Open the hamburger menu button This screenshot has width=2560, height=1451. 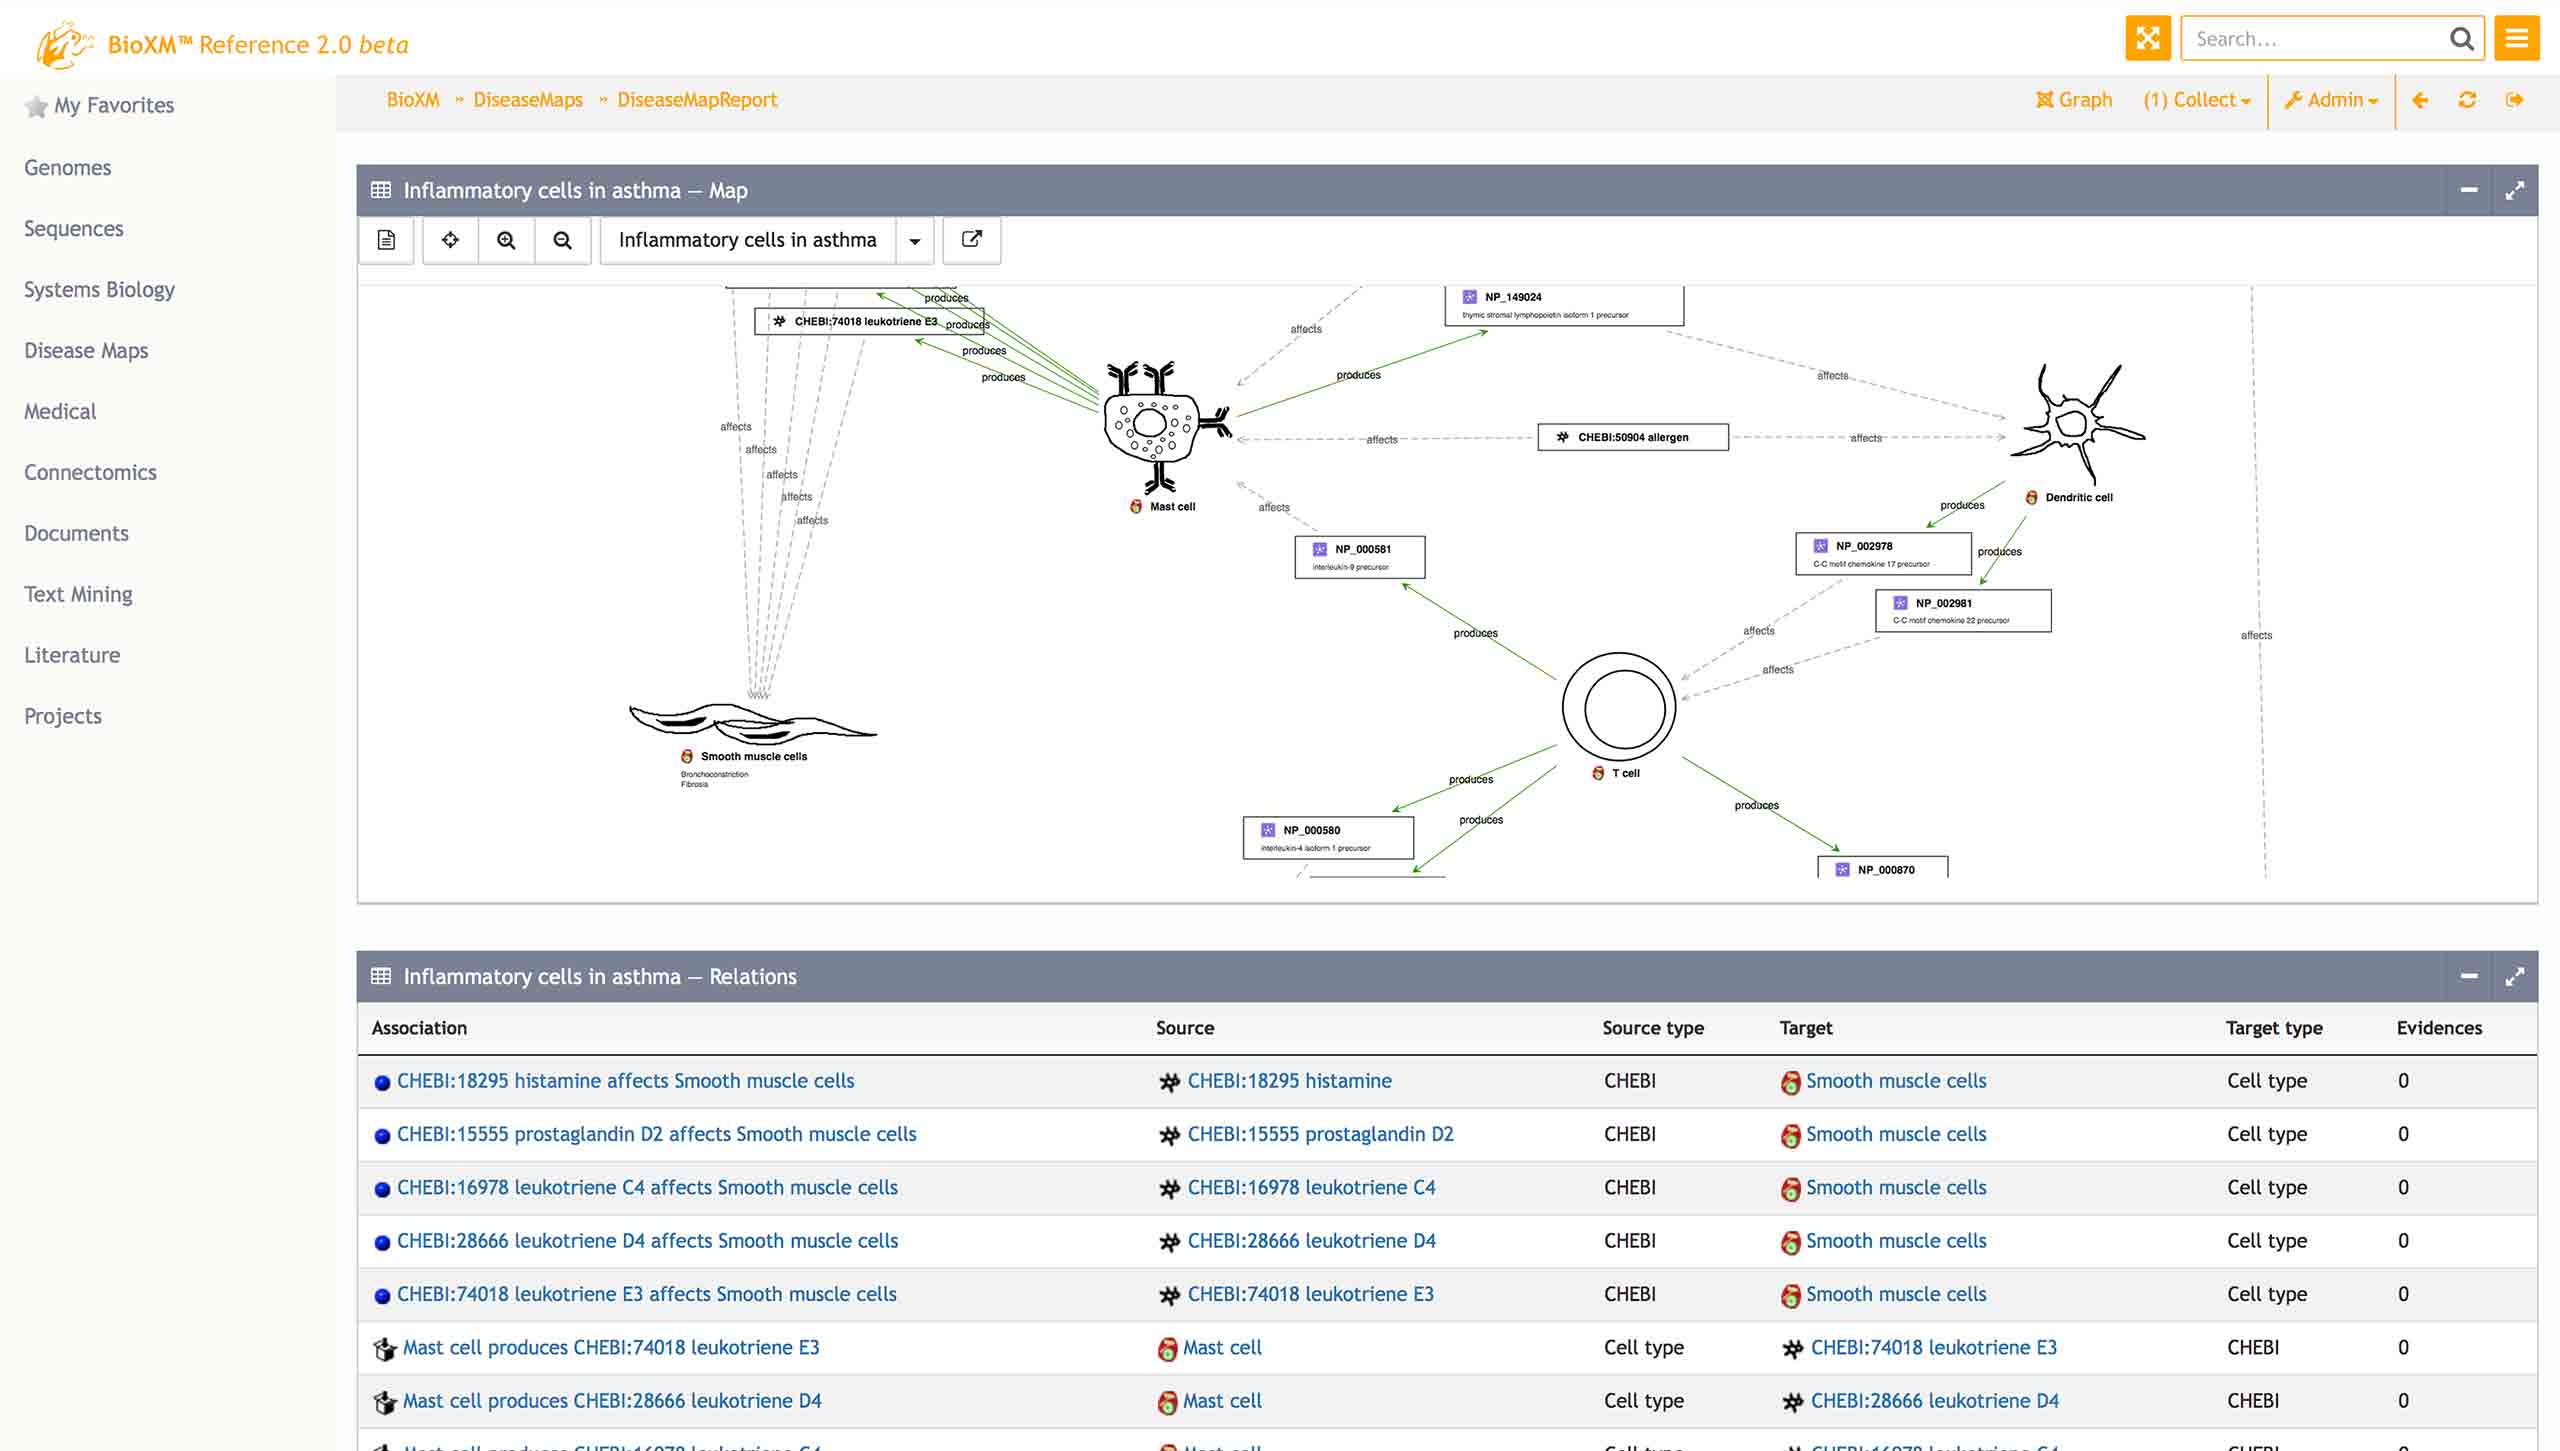pyautogui.click(x=2516, y=39)
